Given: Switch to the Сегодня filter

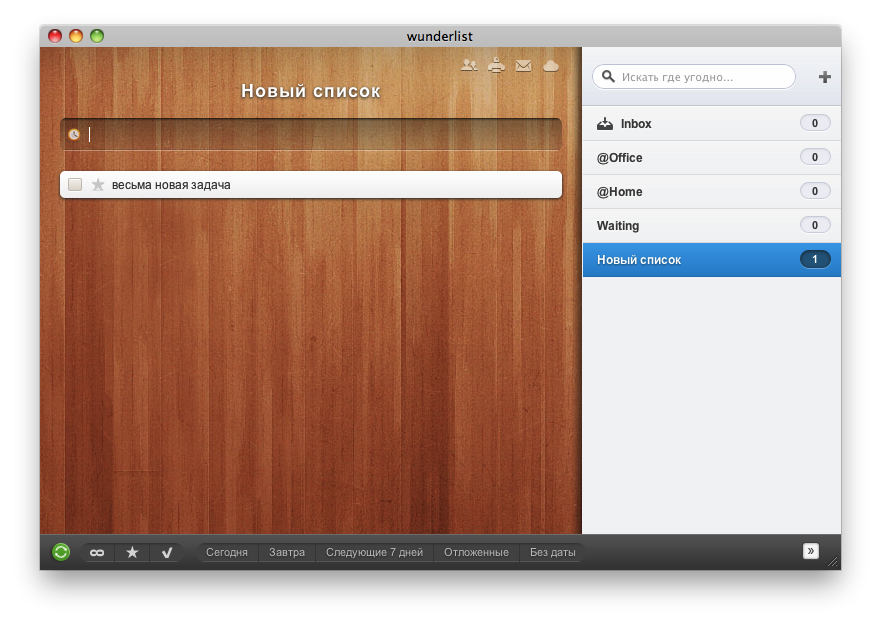Looking at the screenshot, I should tap(226, 552).
